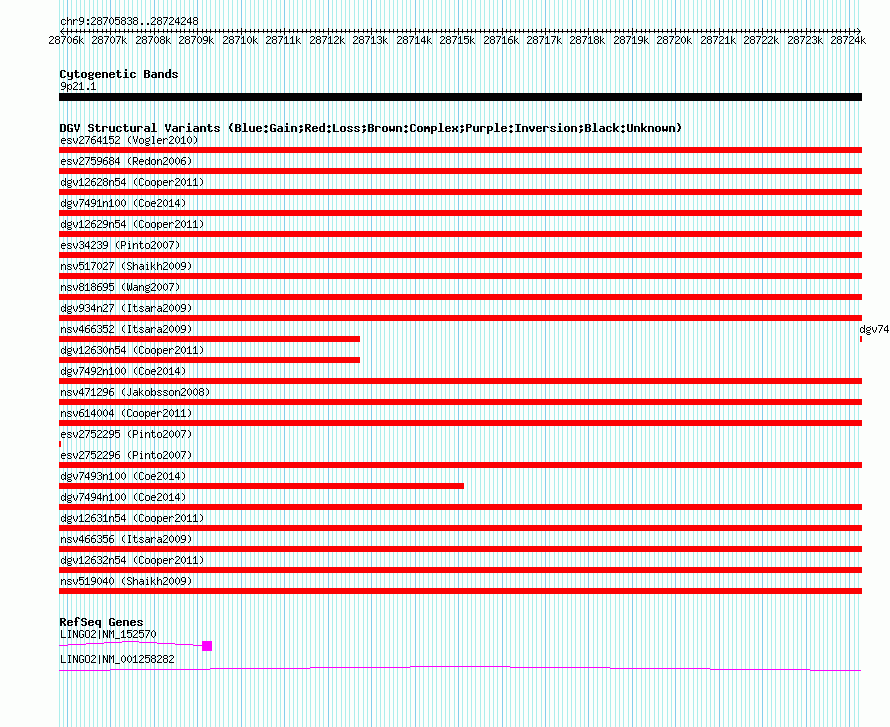Open variant esv34239 (Pinto2007) label

120,245
